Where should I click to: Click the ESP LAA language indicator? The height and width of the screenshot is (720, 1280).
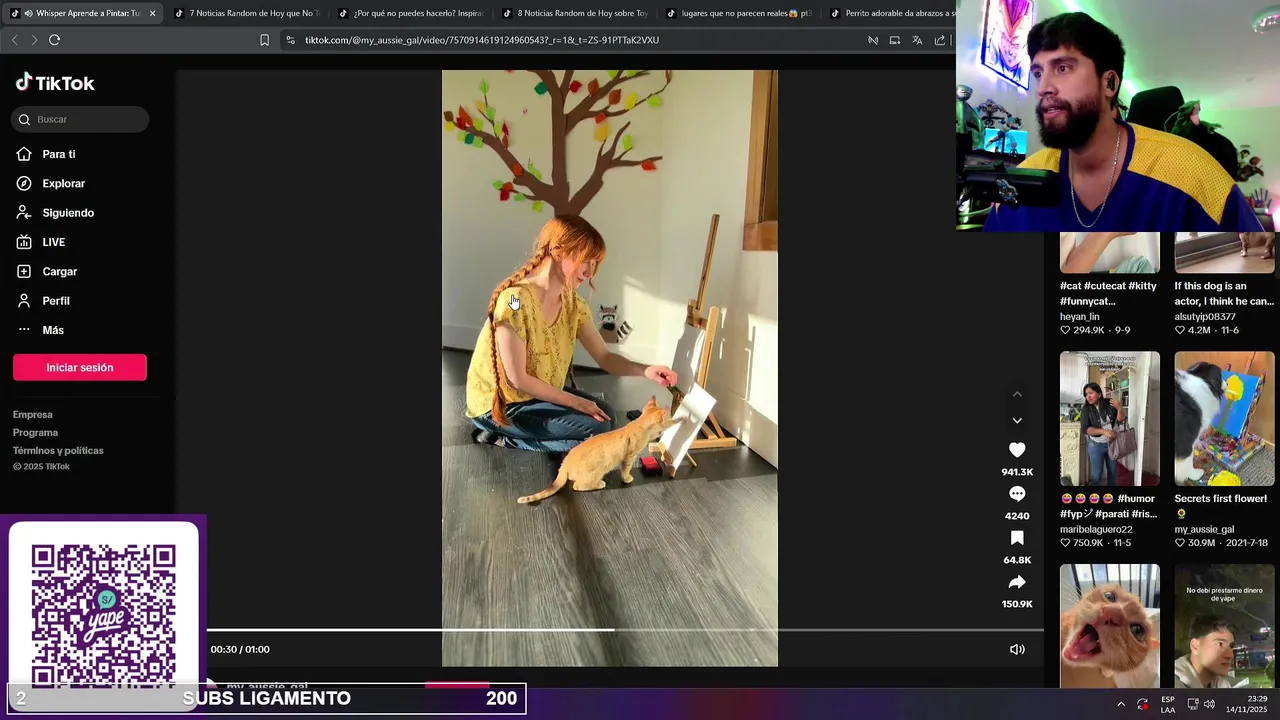pyautogui.click(x=1168, y=704)
